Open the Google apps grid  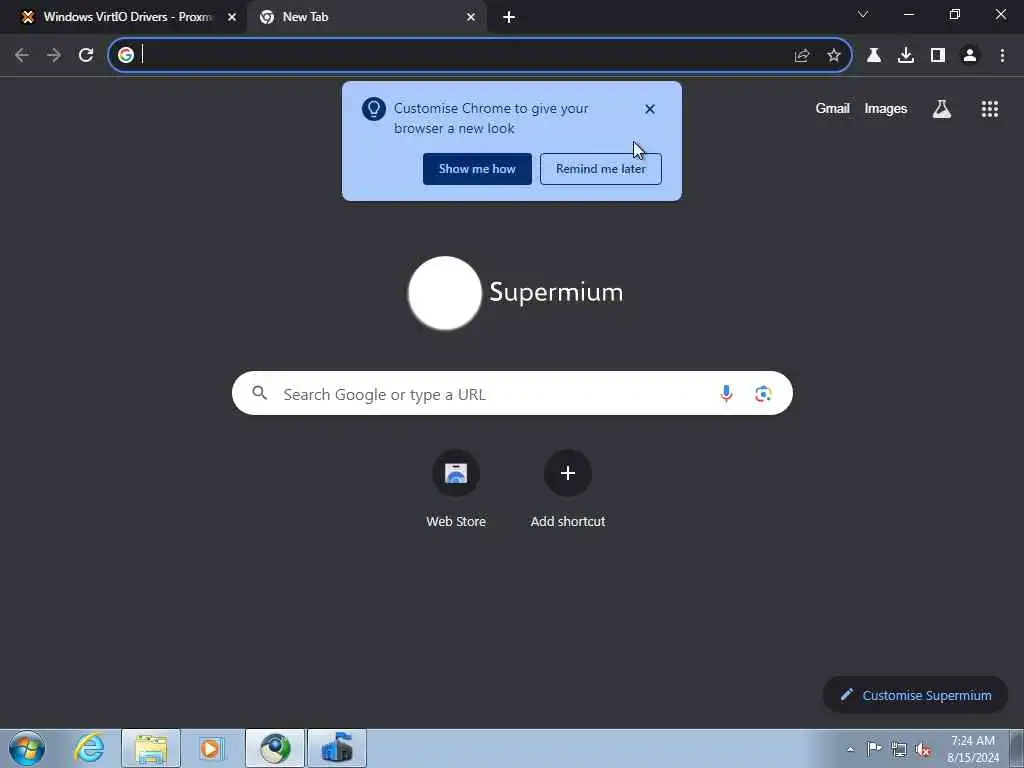pyautogui.click(x=990, y=109)
